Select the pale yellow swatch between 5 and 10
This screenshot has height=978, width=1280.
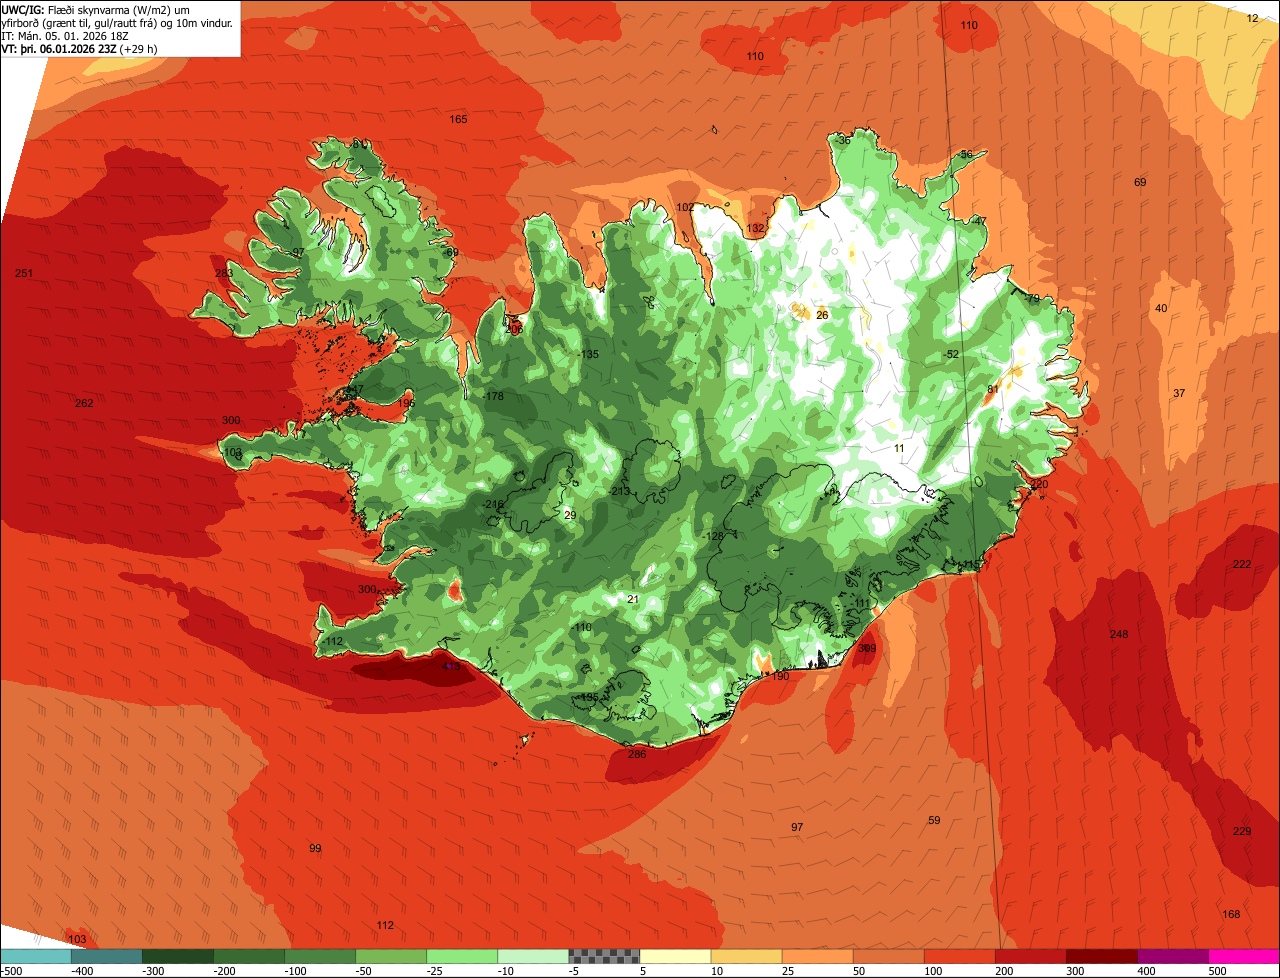(x=675, y=956)
